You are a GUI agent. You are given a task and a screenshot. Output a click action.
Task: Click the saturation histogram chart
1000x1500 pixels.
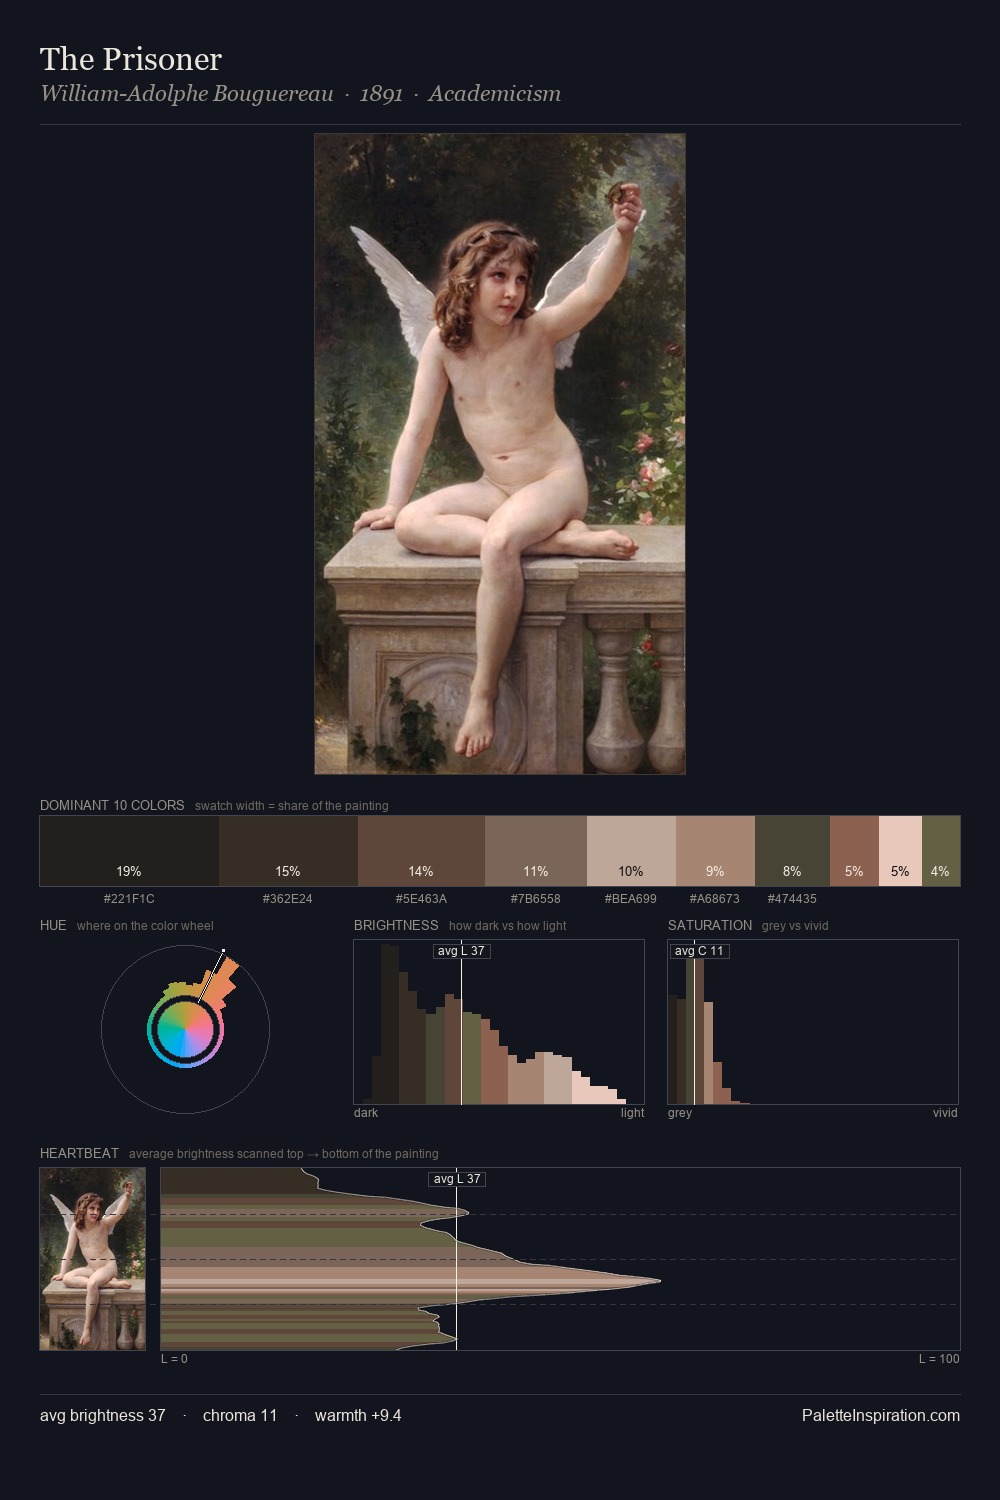[813, 1022]
